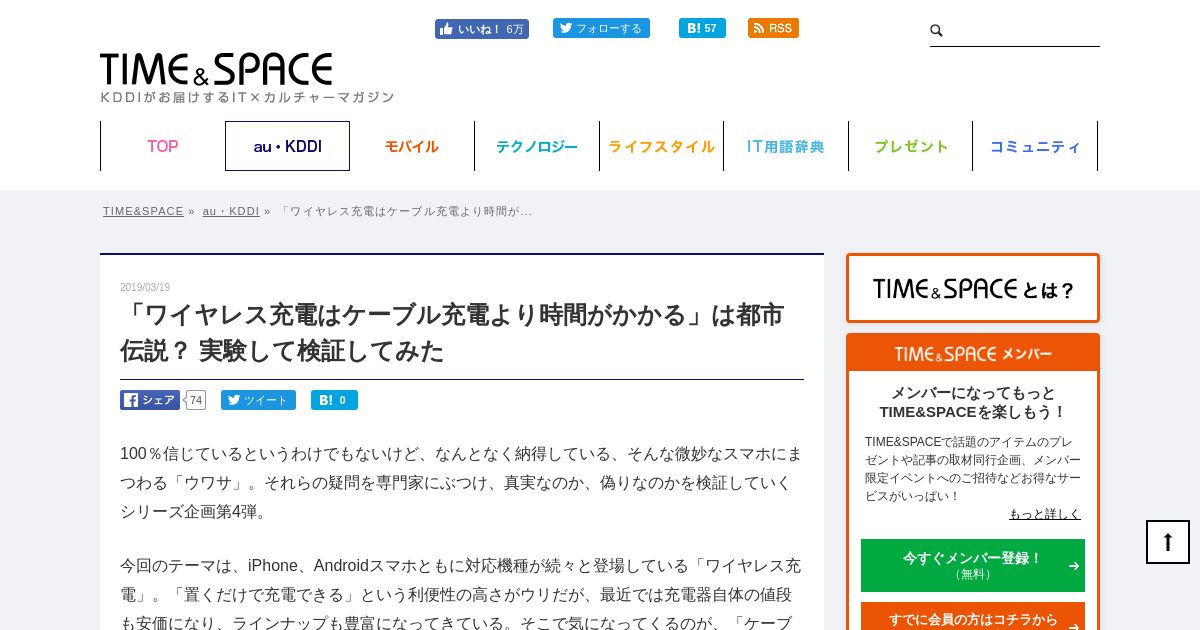1200x630 pixels.
Task: Share the article with Facebook シェア
Action: [150, 400]
